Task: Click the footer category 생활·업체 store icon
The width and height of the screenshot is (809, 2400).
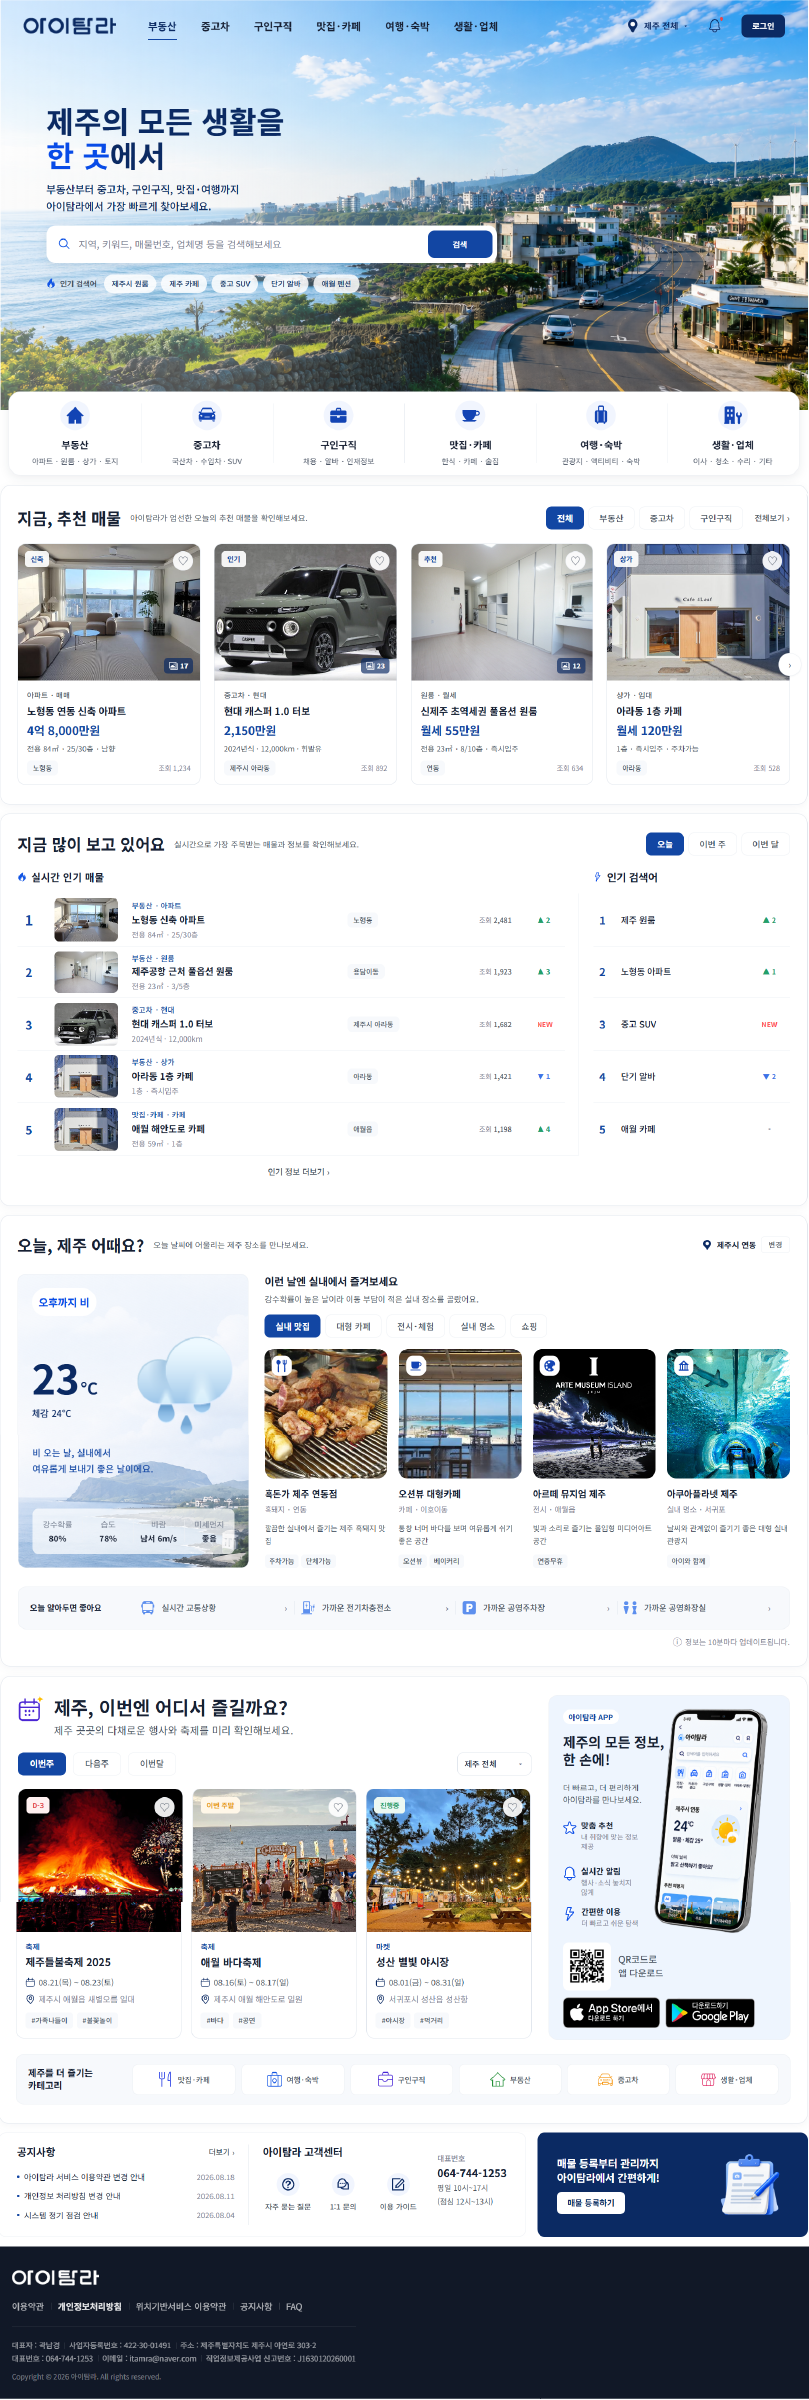Action: pos(708,2080)
